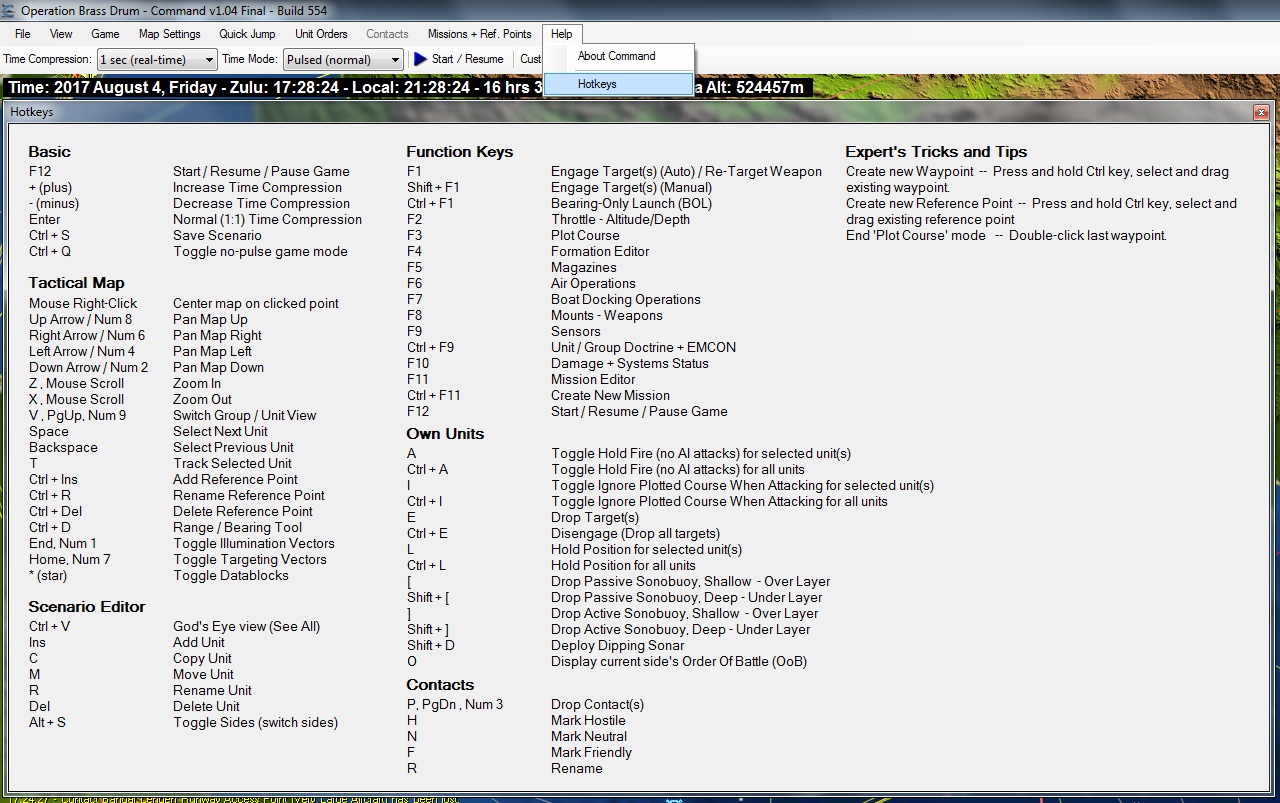Viewport: 1280px width, 803px height.
Task: Click the 'Plot Course' hotkey description
Action: click(585, 235)
